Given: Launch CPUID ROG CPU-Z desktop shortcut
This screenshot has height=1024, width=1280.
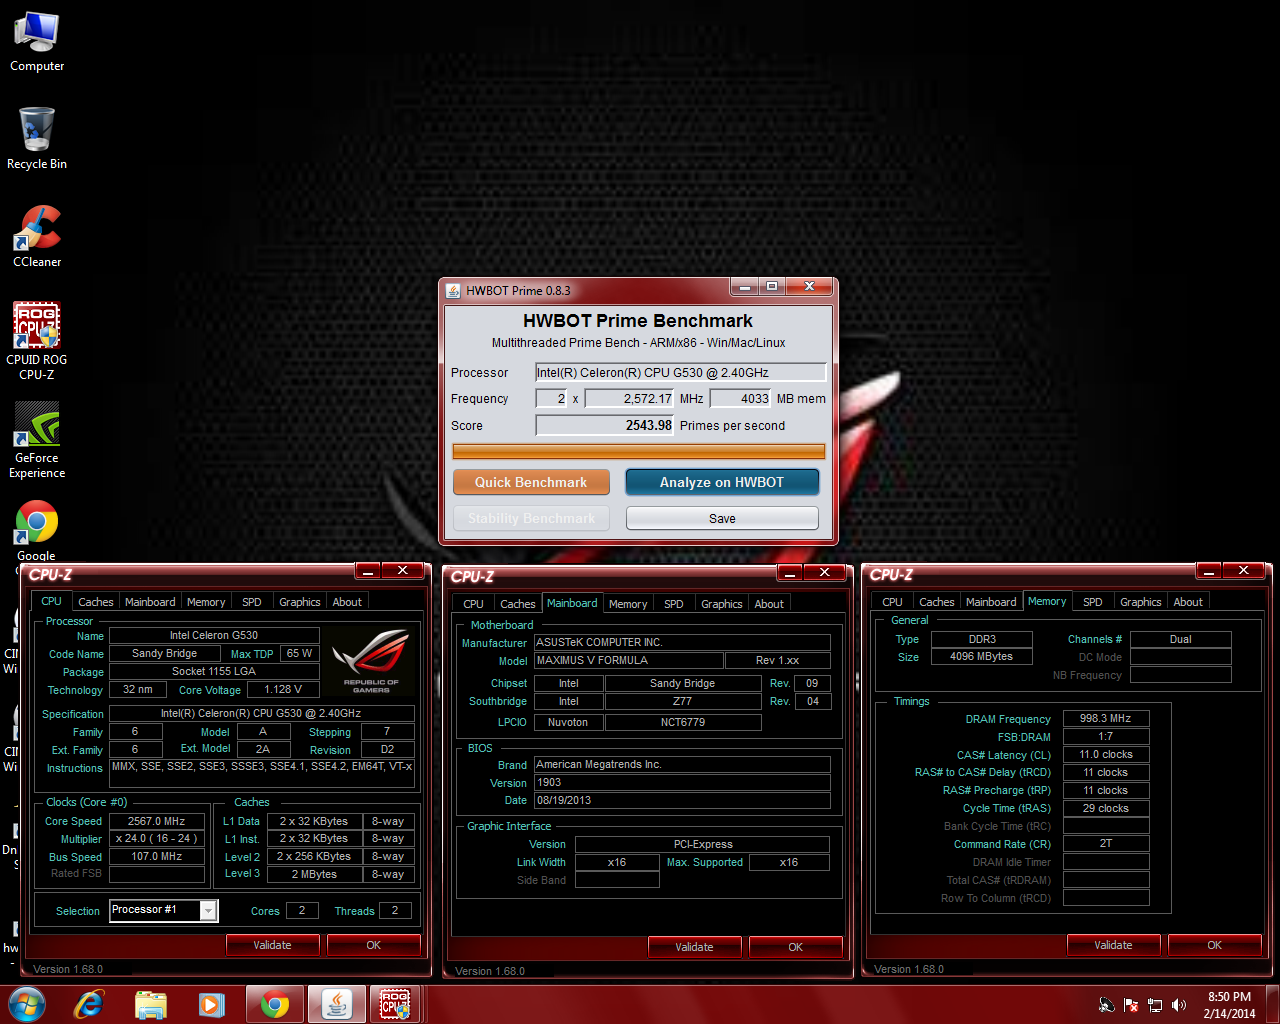Looking at the screenshot, I should click(37, 340).
